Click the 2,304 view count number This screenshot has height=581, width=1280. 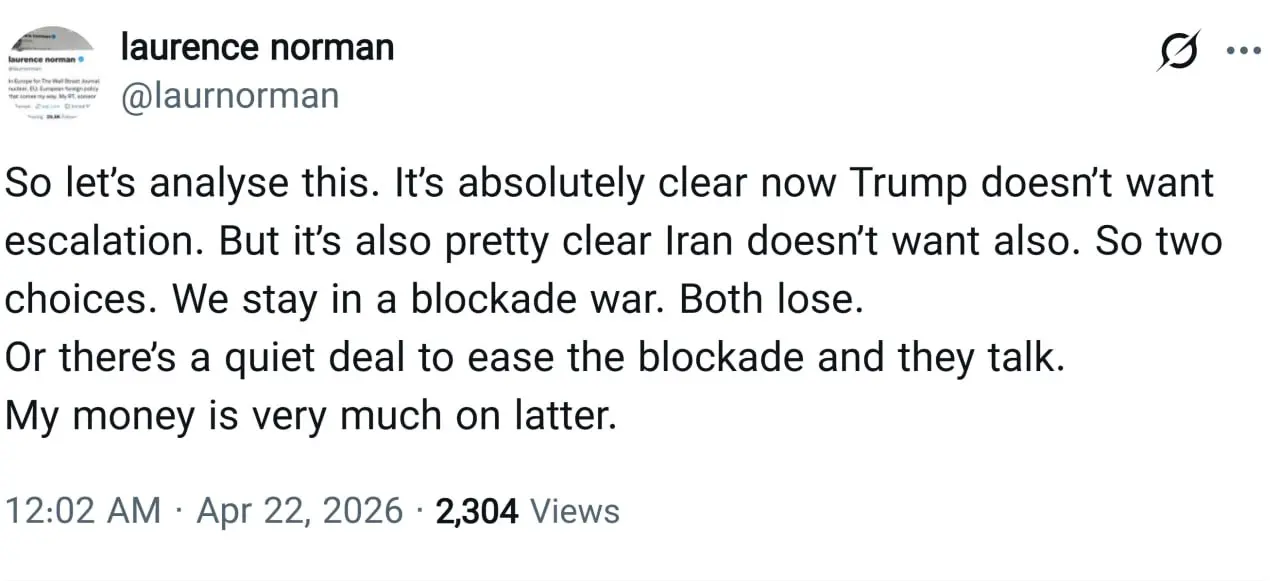[478, 511]
